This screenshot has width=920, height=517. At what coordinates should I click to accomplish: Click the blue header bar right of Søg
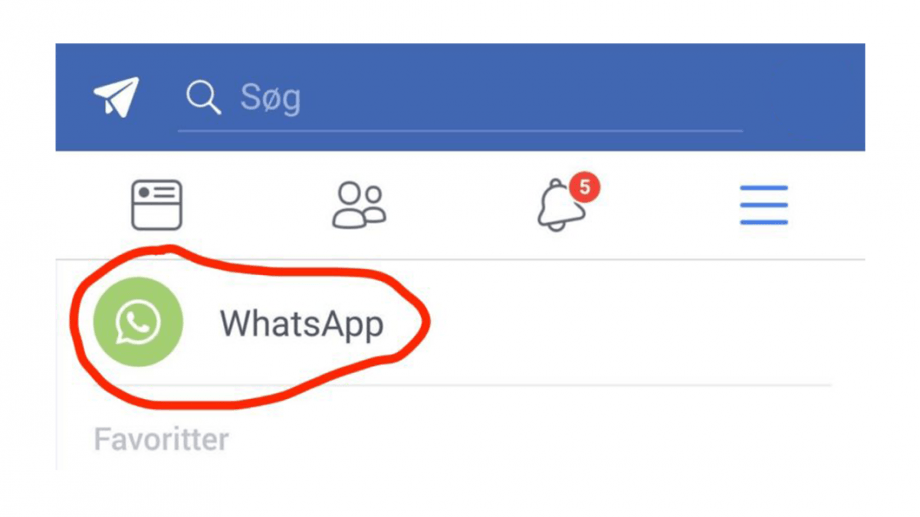[x=804, y=97]
